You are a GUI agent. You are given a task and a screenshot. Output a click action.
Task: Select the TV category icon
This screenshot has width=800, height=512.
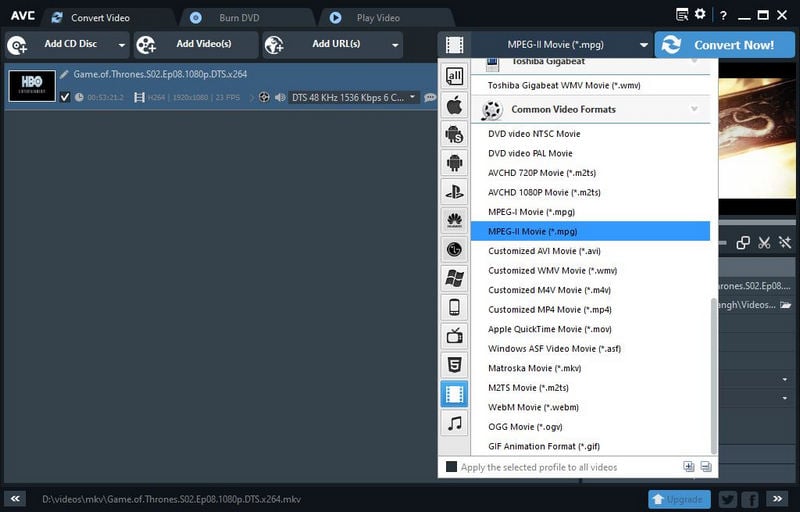pyautogui.click(x=454, y=336)
